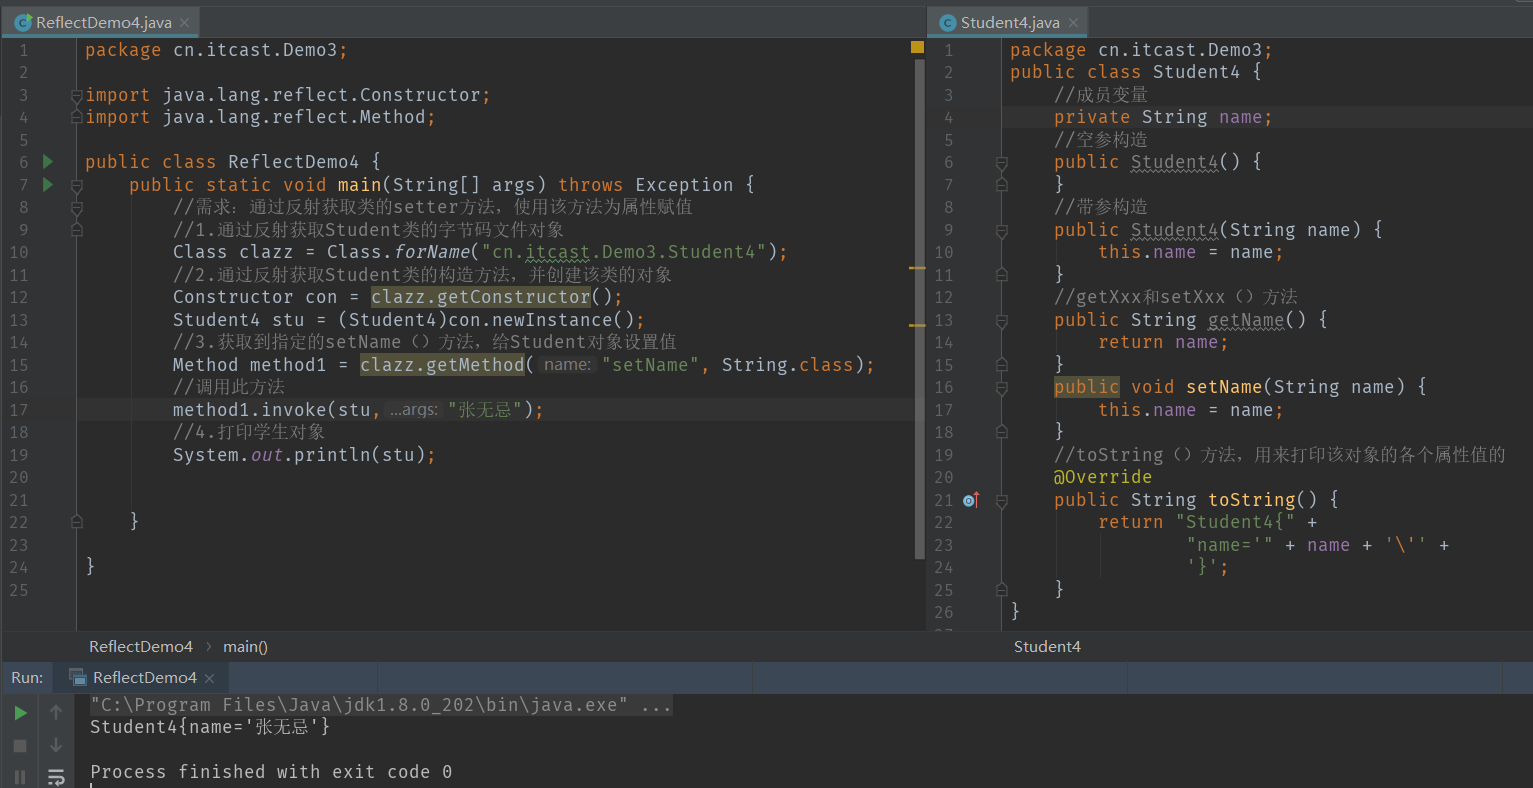Click the "...args:" parameter hint
Image resolution: width=1533 pixels, height=788 pixels.
(413, 410)
